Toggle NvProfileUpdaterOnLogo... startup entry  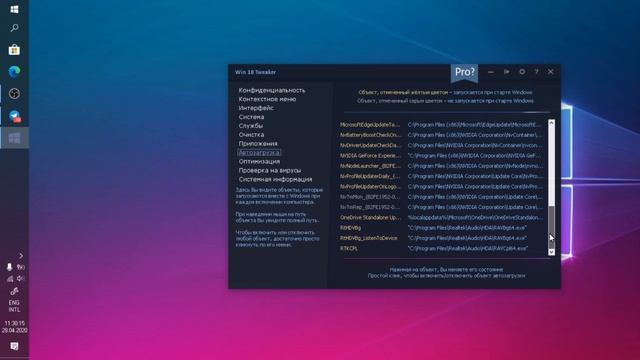(370, 187)
